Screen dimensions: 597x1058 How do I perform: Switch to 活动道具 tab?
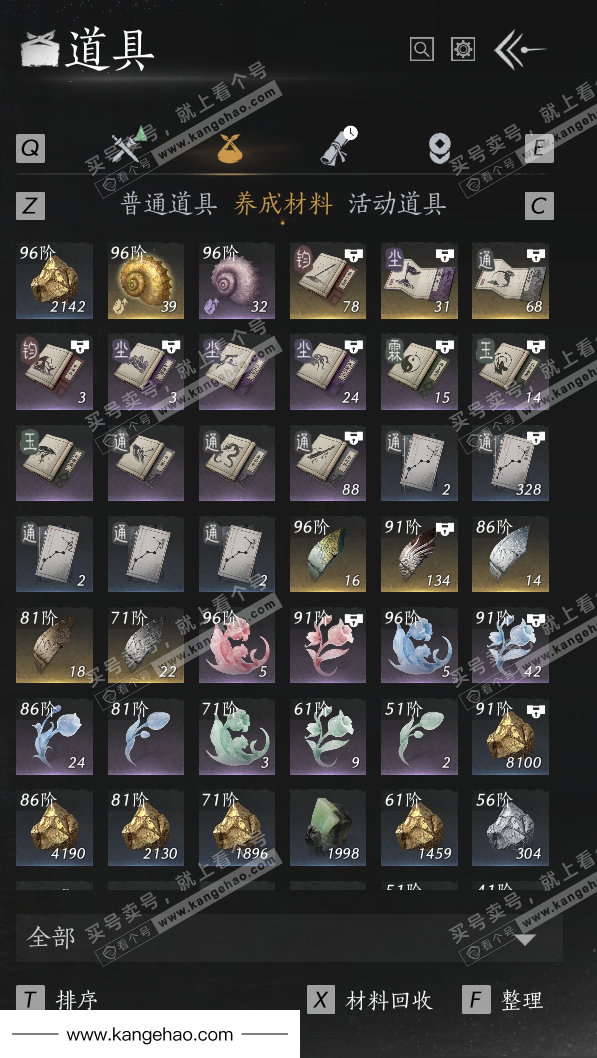[x=397, y=204]
